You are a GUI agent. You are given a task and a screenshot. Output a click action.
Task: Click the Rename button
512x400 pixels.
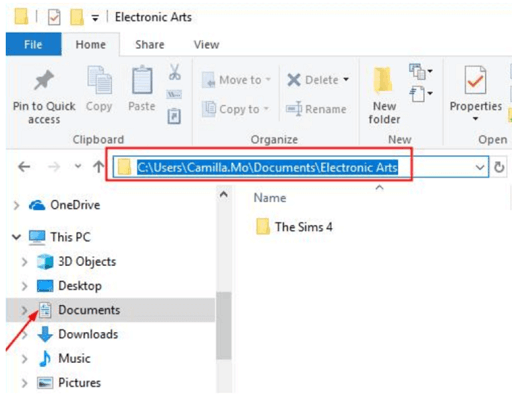point(316,109)
